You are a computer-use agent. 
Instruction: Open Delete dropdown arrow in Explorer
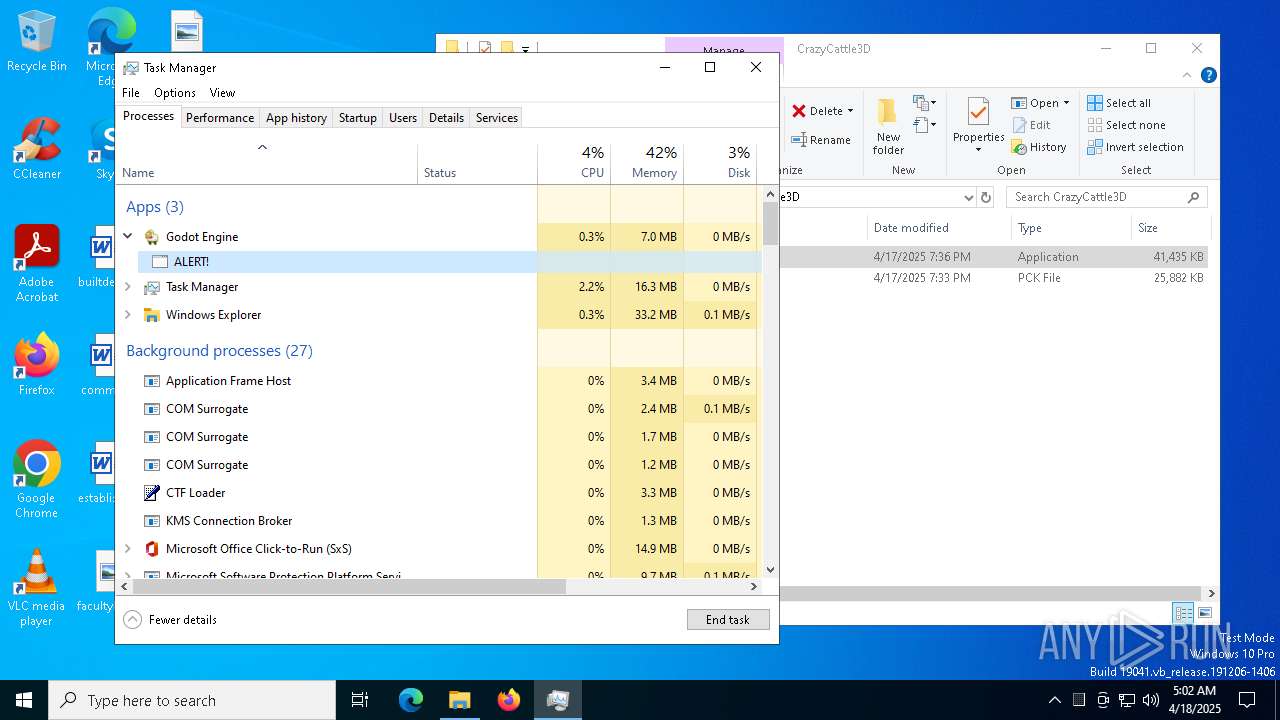coord(850,111)
